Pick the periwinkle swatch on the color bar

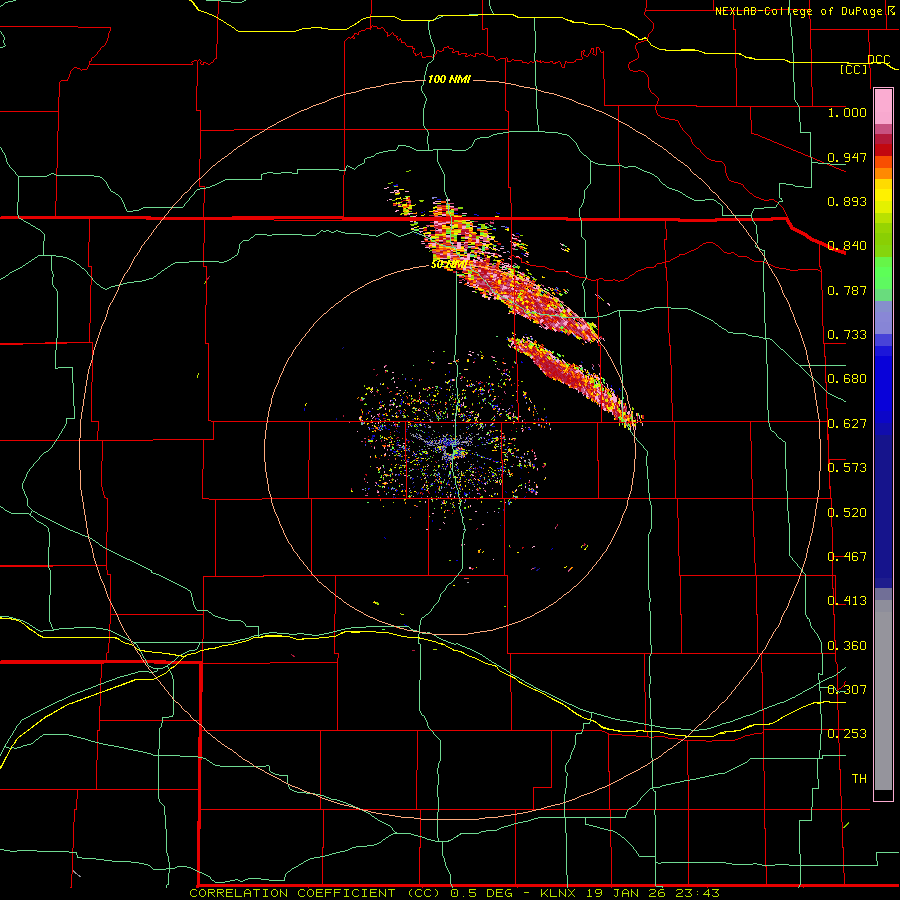[x=883, y=317]
